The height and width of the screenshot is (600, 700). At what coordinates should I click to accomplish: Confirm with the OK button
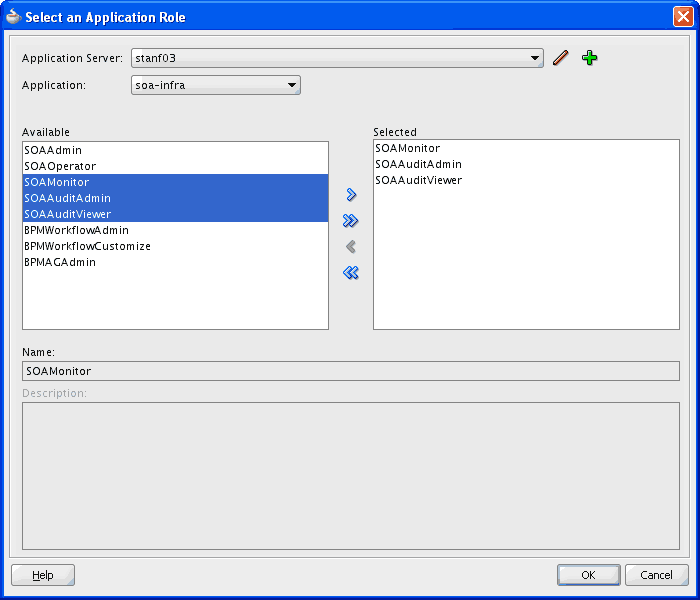point(588,575)
